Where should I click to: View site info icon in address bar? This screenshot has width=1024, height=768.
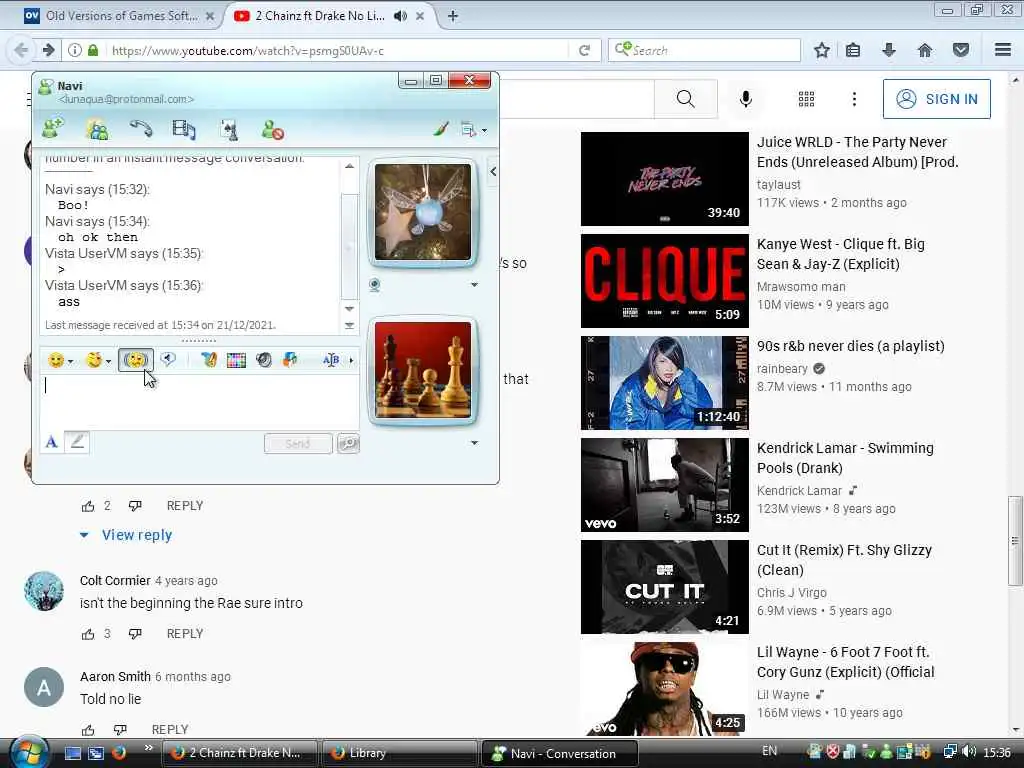tap(75, 50)
